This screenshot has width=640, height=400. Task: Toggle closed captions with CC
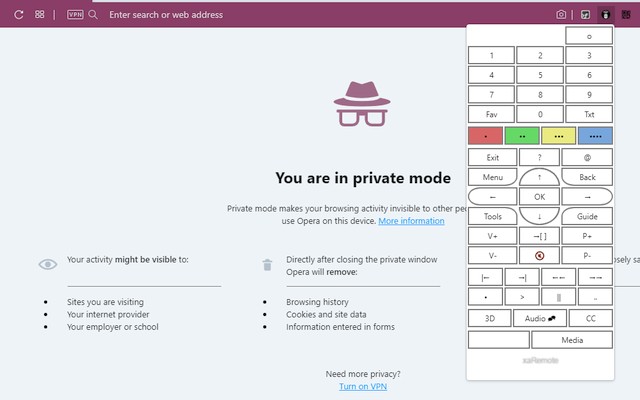click(591, 318)
